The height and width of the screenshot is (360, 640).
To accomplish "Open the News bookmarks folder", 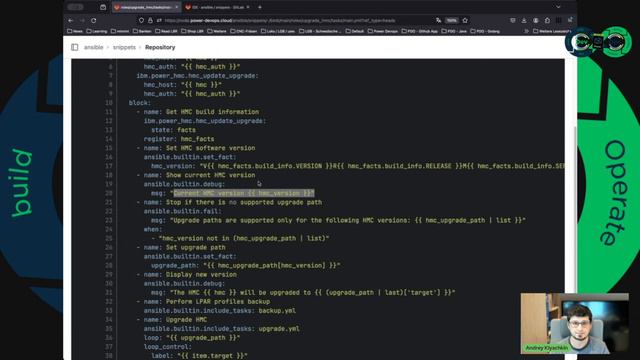I will coord(75,31).
